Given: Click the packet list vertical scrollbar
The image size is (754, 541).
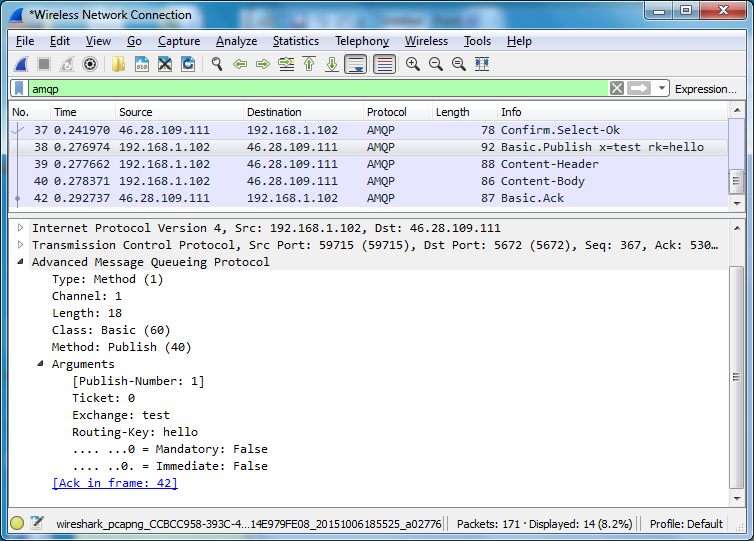Looking at the screenshot, I should click(737, 180).
